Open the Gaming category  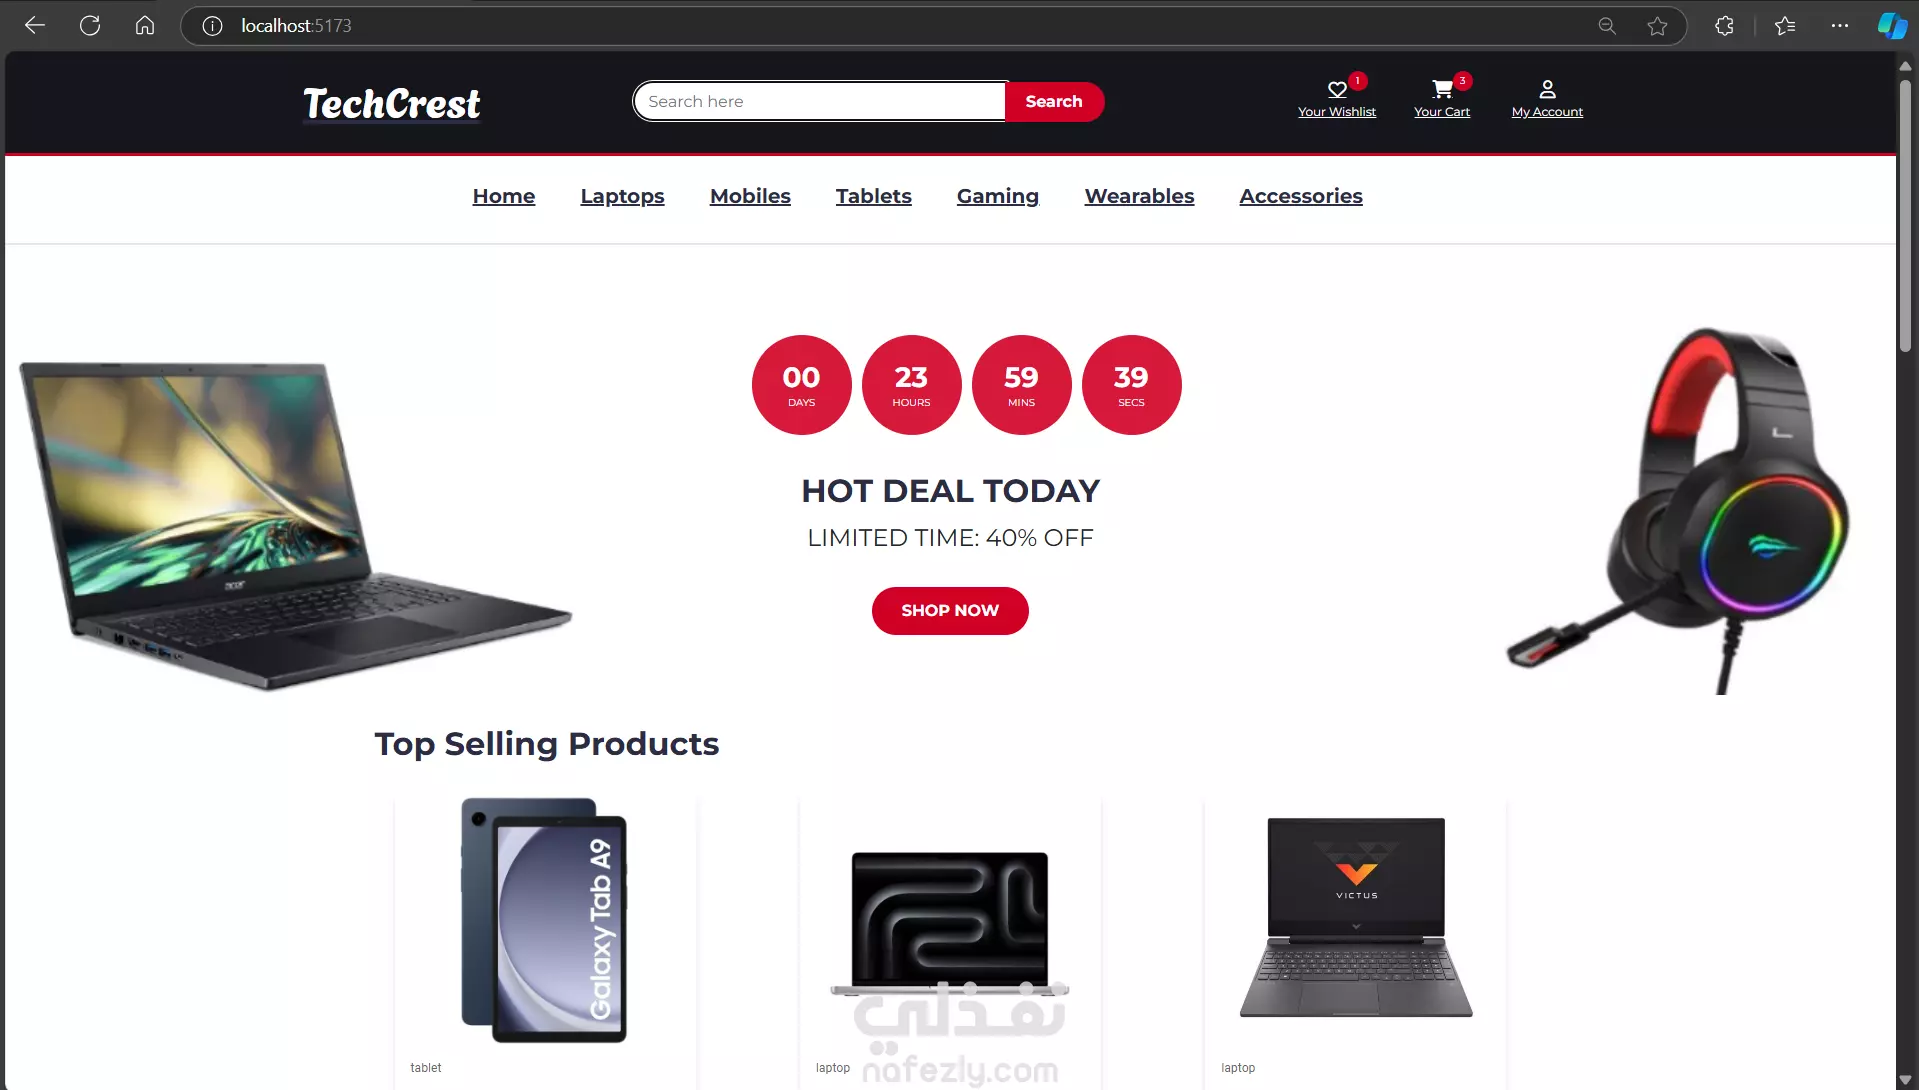(x=997, y=196)
